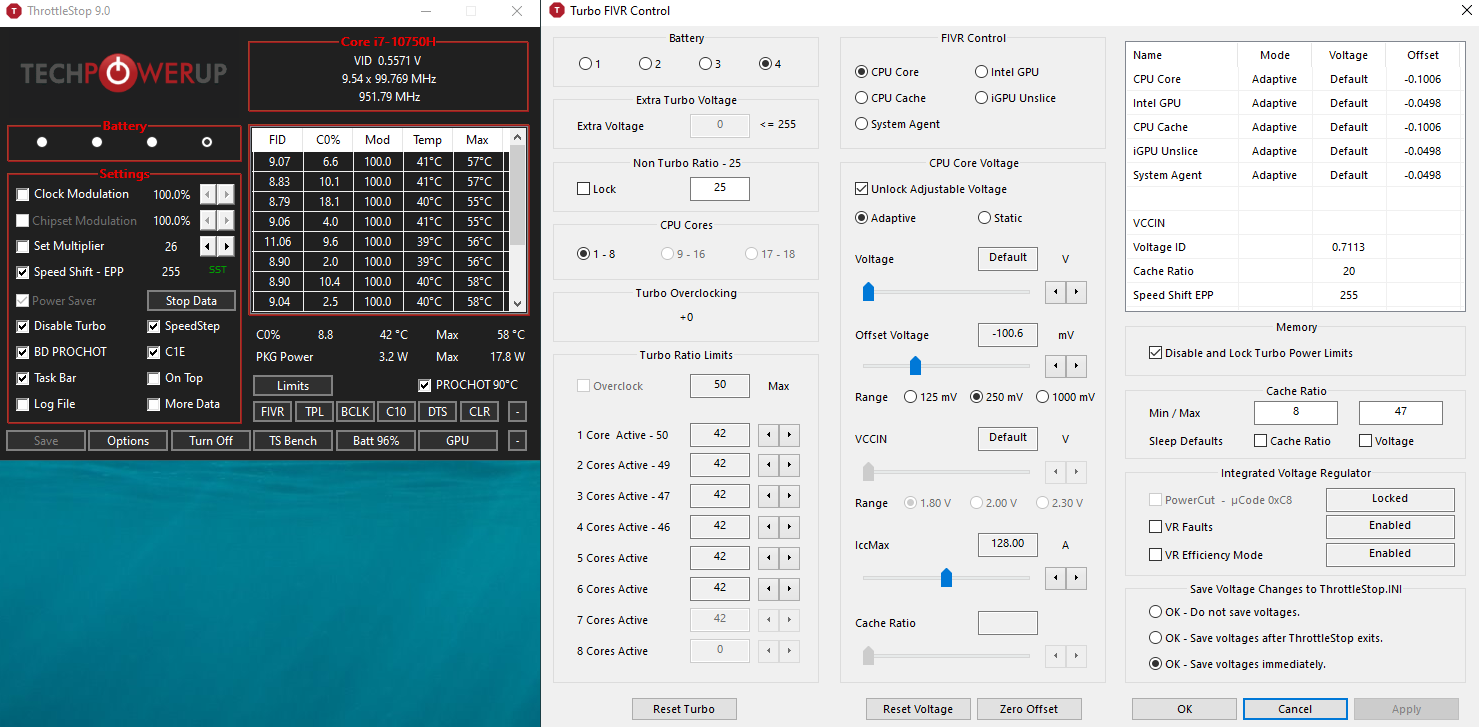Toggle the SpeedStep checkbox
Image resolution: width=1479 pixels, height=727 pixels.
coord(154,326)
